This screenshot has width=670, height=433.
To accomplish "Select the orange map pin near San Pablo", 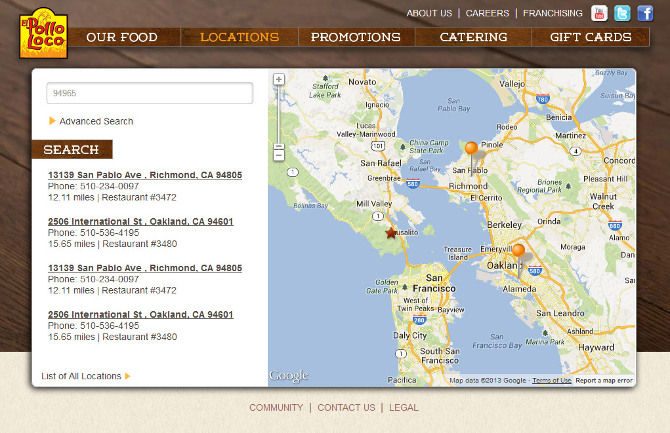I will click(471, 149).
